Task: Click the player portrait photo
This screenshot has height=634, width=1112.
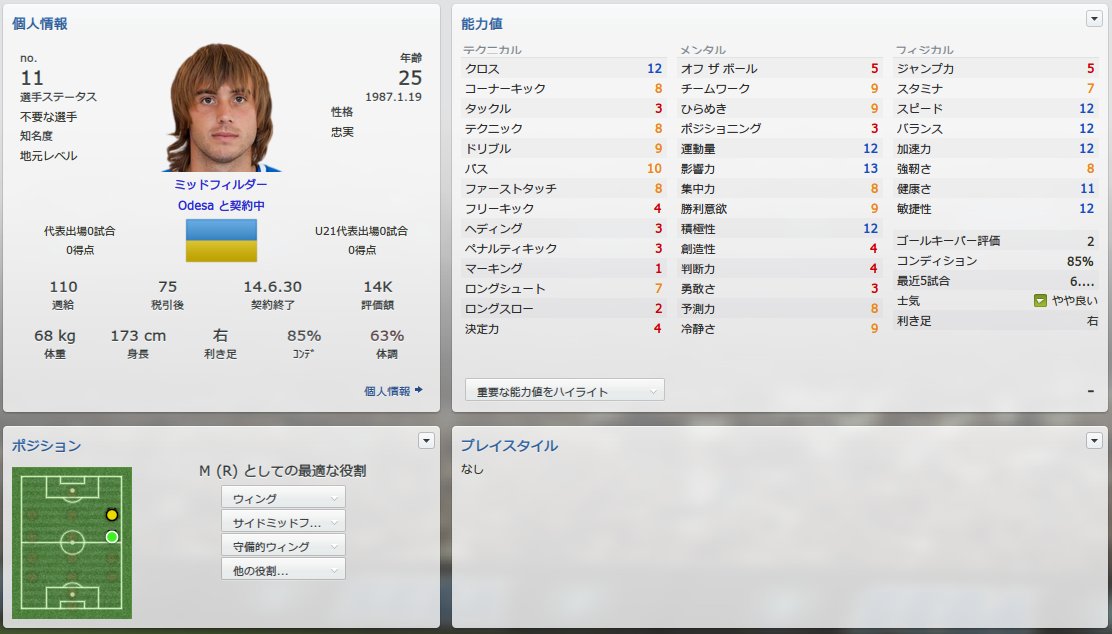Action: (x=221, y=107)
